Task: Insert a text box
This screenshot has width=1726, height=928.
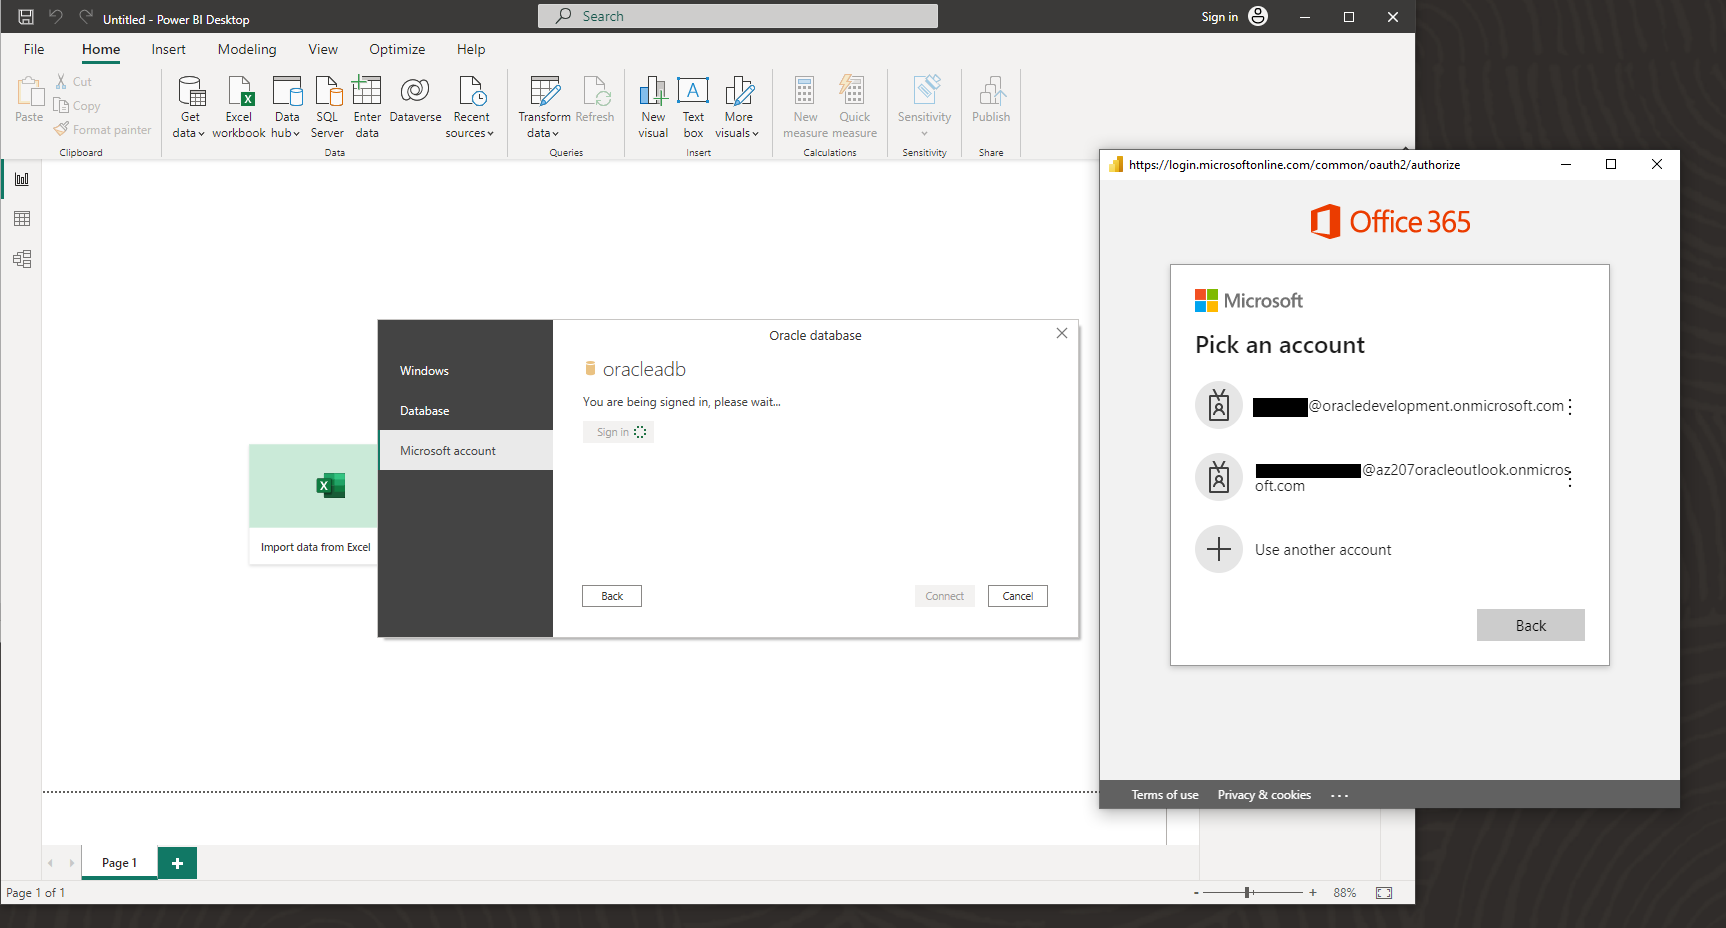Action: [x=693, y=105]
